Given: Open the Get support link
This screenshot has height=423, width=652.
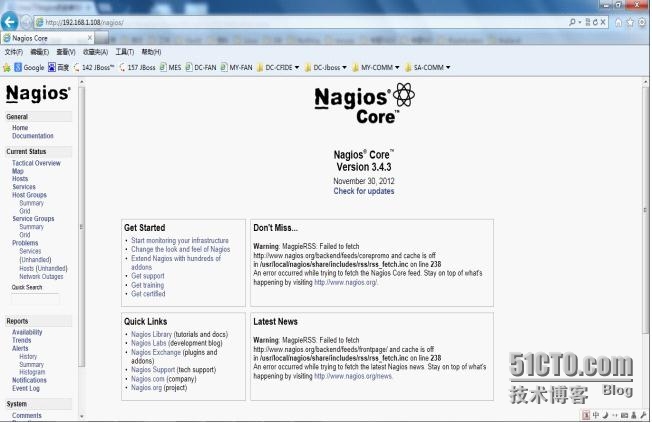Looking at the screenshot, I should click(148, 276).
